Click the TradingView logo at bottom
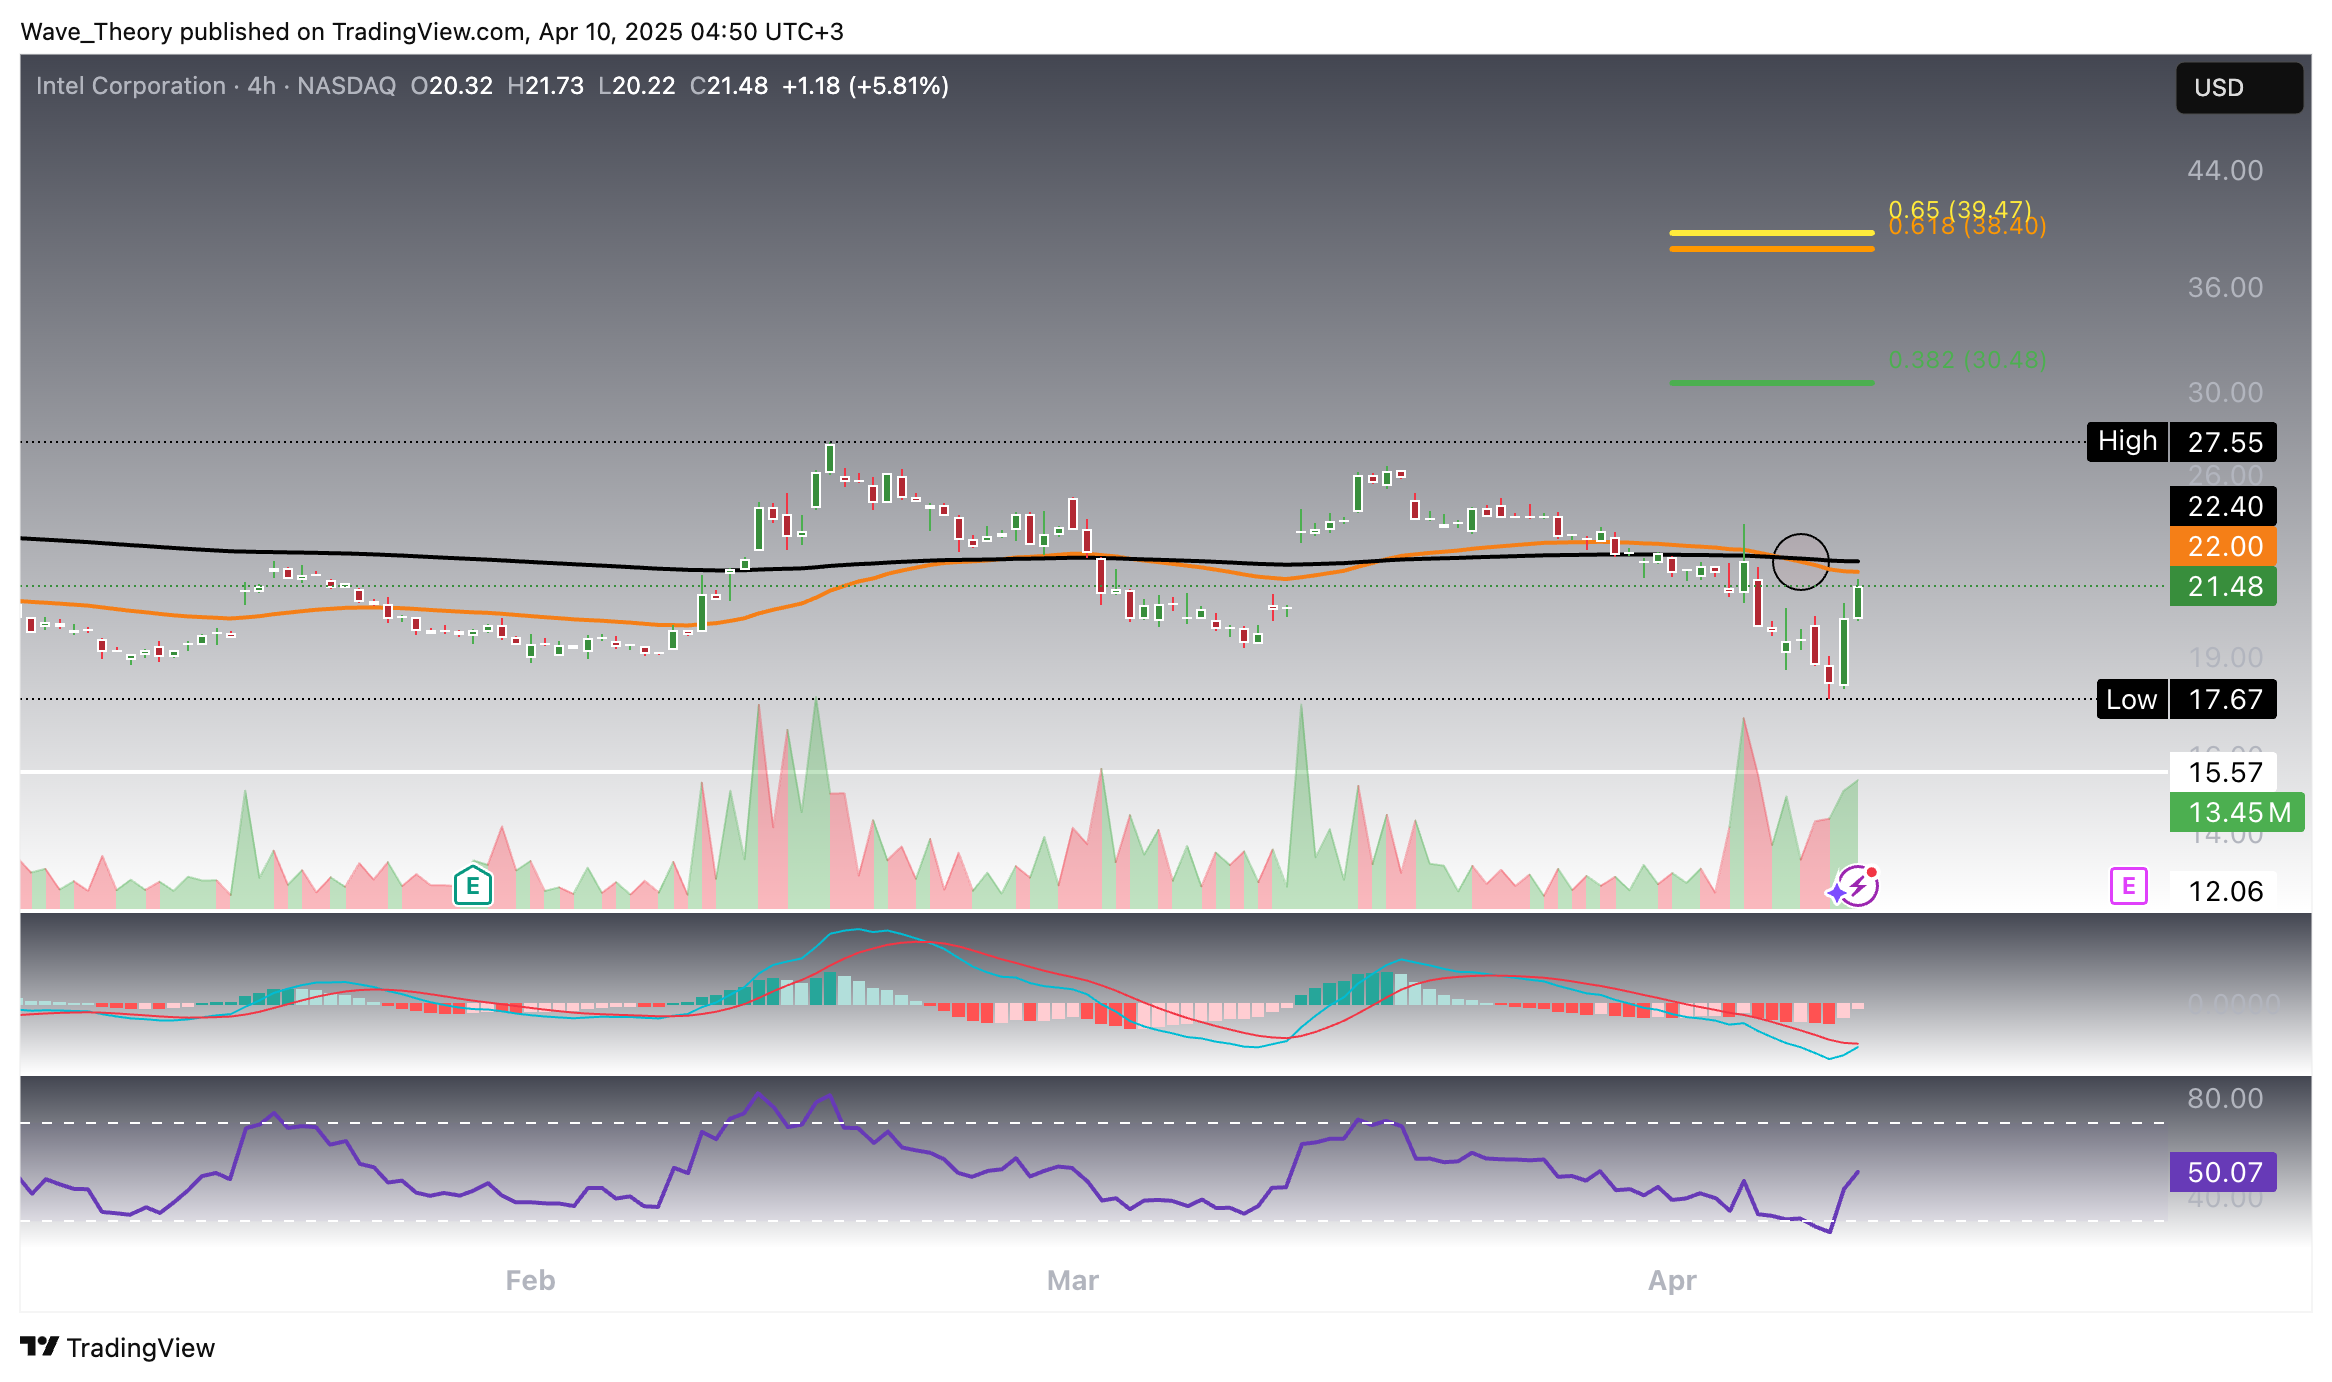The image size is (2332, 1382). pos(117,1348)
